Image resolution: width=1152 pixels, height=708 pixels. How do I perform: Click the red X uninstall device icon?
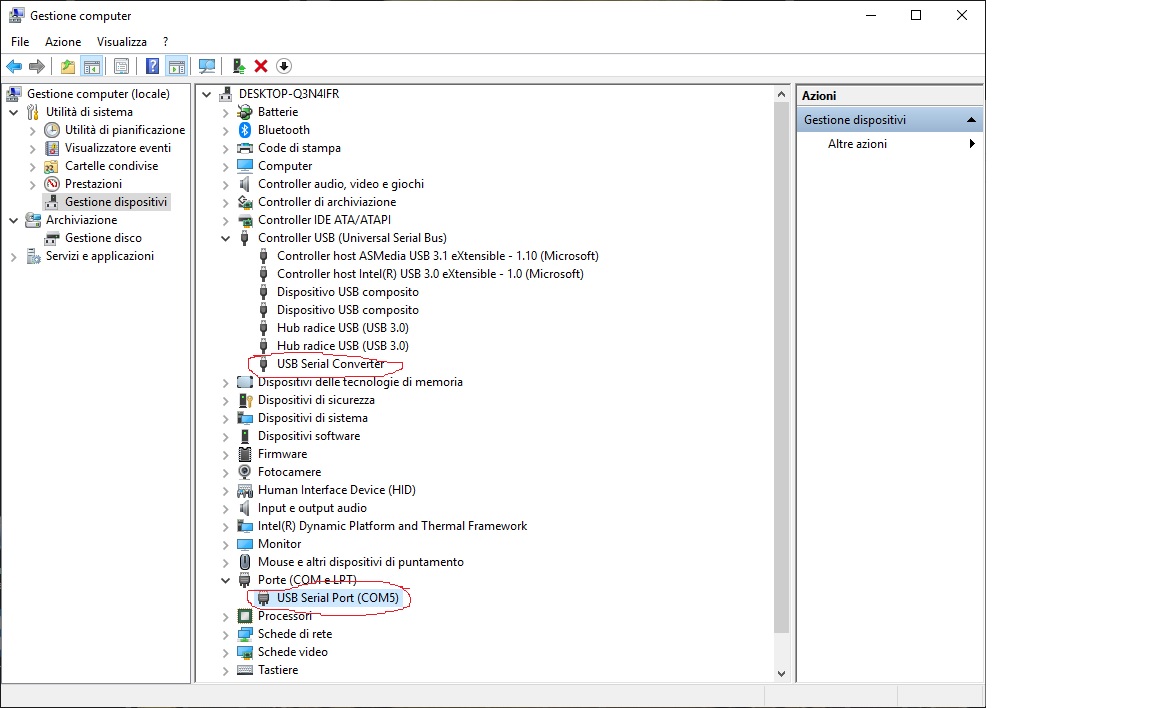(x=261, y=66)
